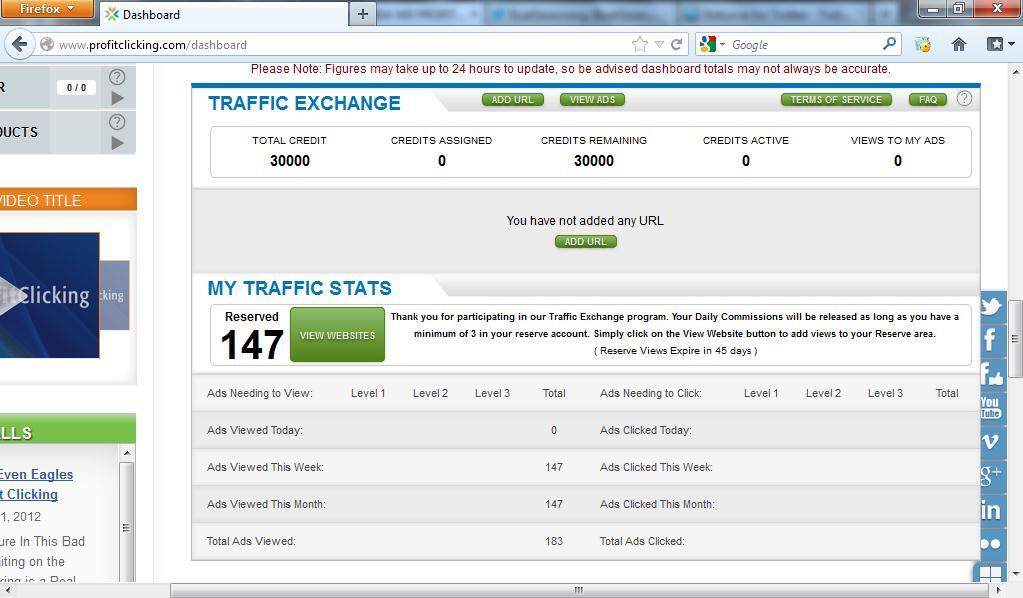
Task: Click the 'You have not added any URL' message
Action: (x=585, y=221)
